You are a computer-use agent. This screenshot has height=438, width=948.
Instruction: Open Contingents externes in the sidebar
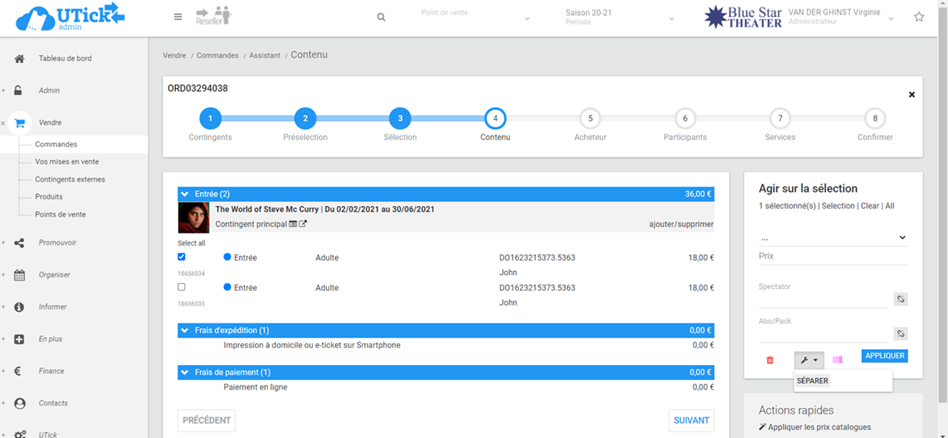[70, 180]
